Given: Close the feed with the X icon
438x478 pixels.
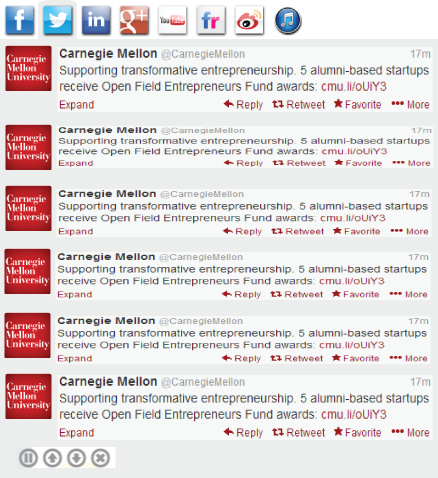Looking at the screenshot, I should pyautogui.click(x=101, y=458).
